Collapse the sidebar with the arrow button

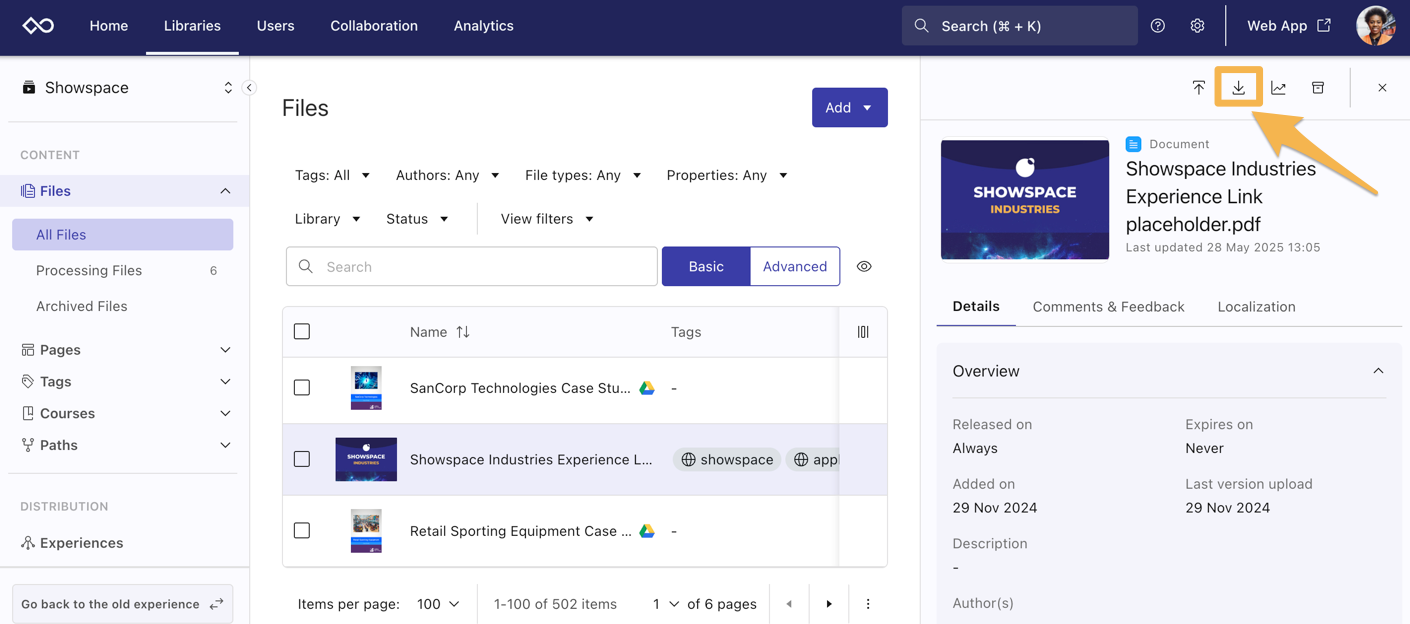tap(249, 88)
